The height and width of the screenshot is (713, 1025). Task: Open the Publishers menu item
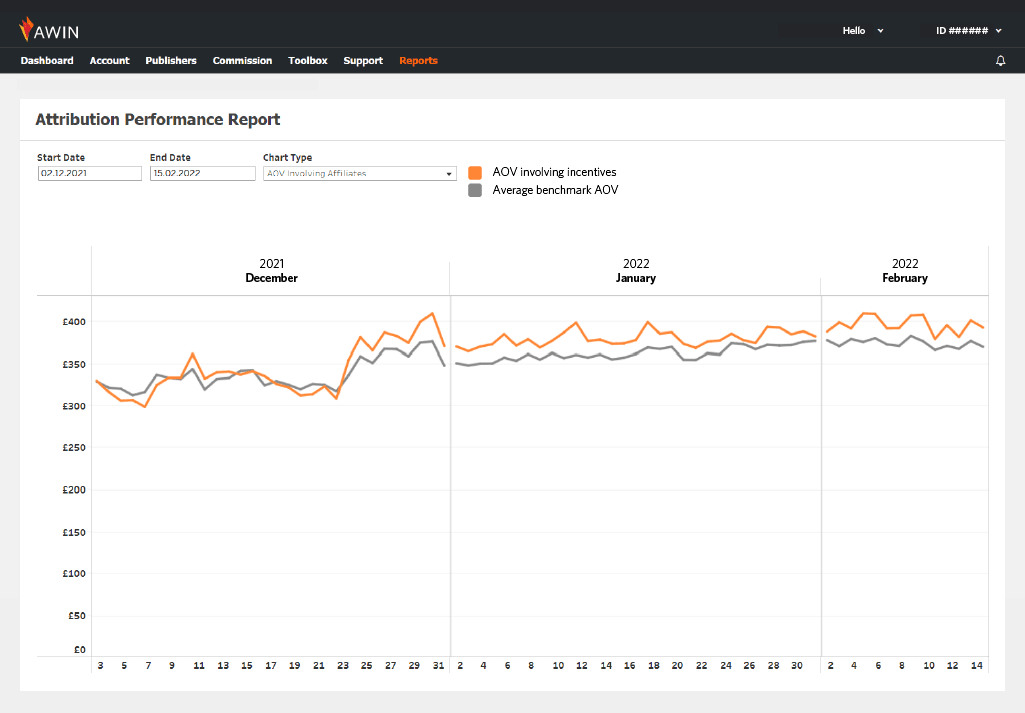coord(171,61)
